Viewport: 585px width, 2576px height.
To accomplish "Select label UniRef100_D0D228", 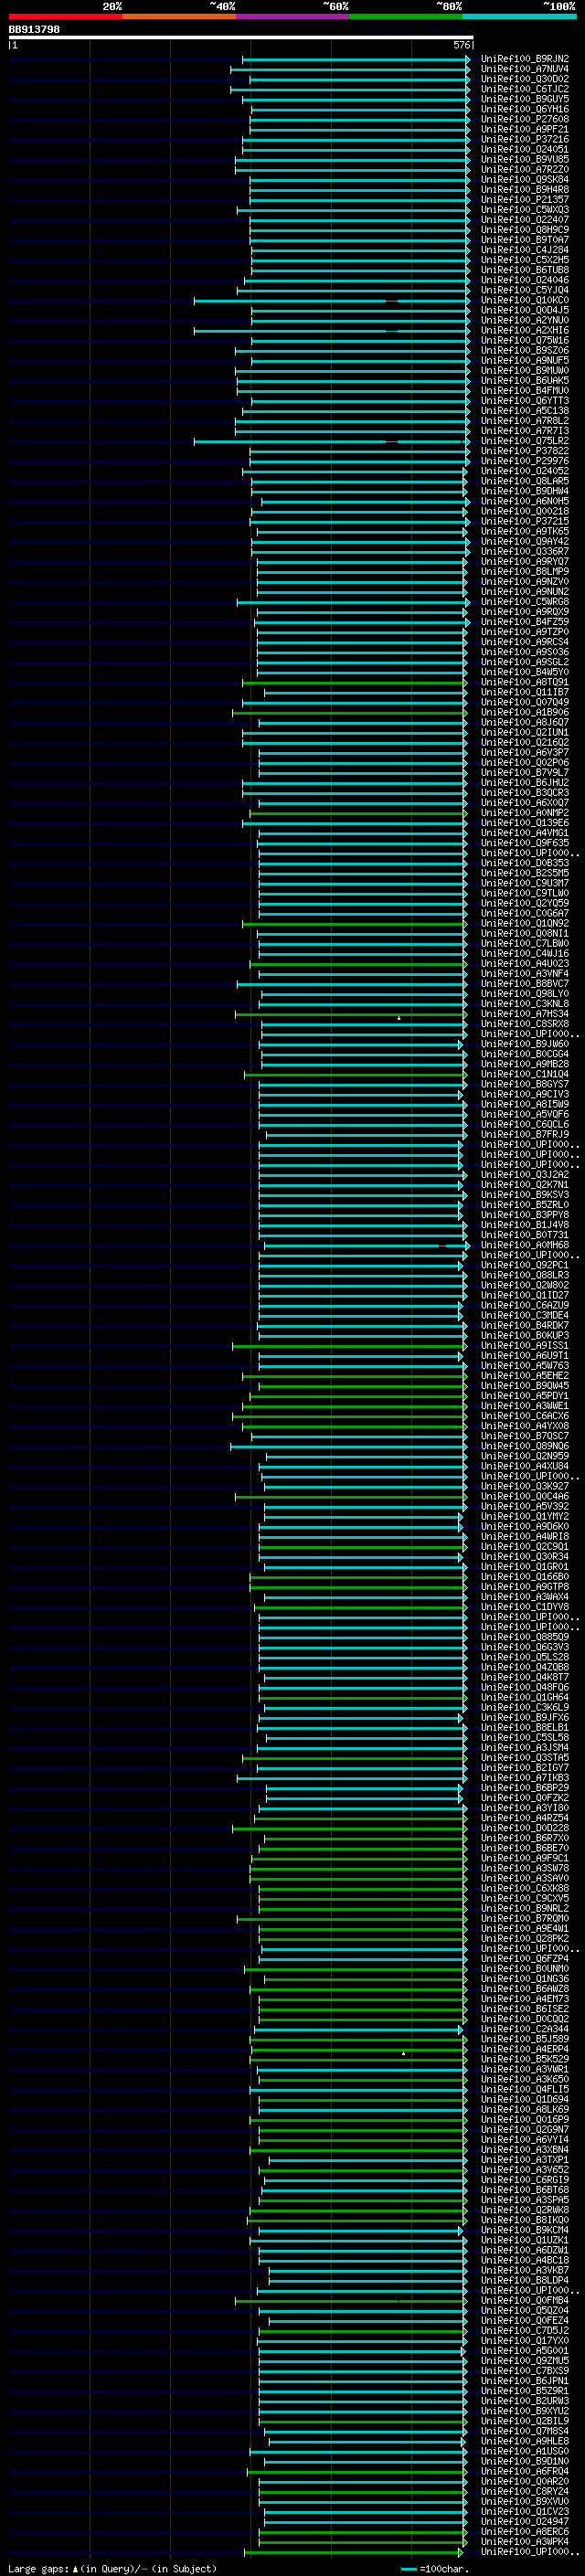I will 525,1828.
